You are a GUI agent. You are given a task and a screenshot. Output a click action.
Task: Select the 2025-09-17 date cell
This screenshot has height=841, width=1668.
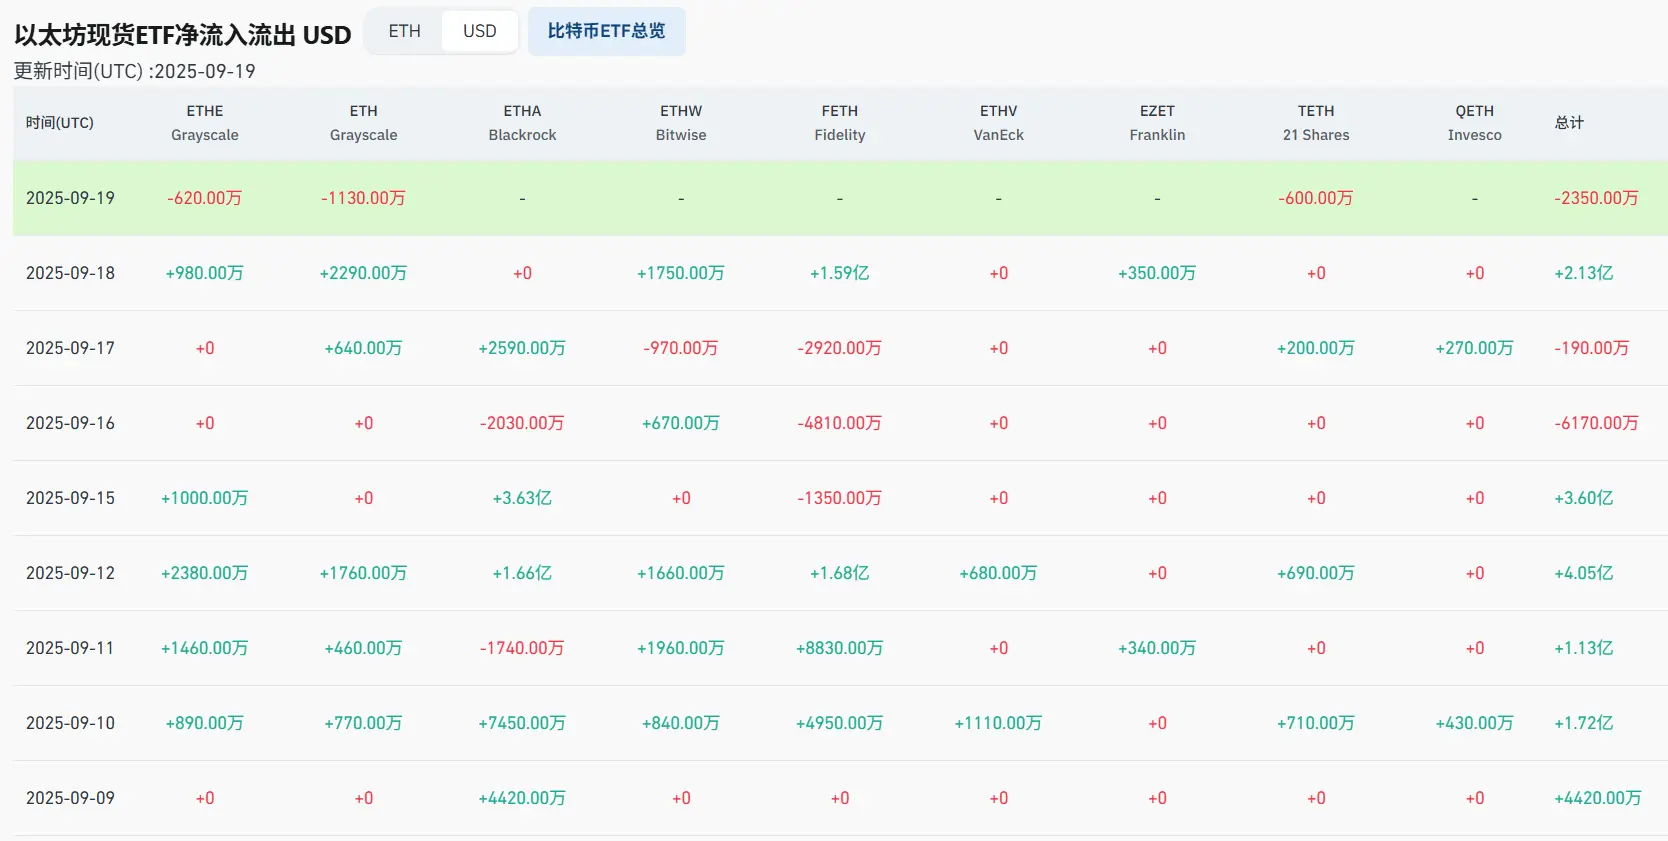(x=70, y=348)
